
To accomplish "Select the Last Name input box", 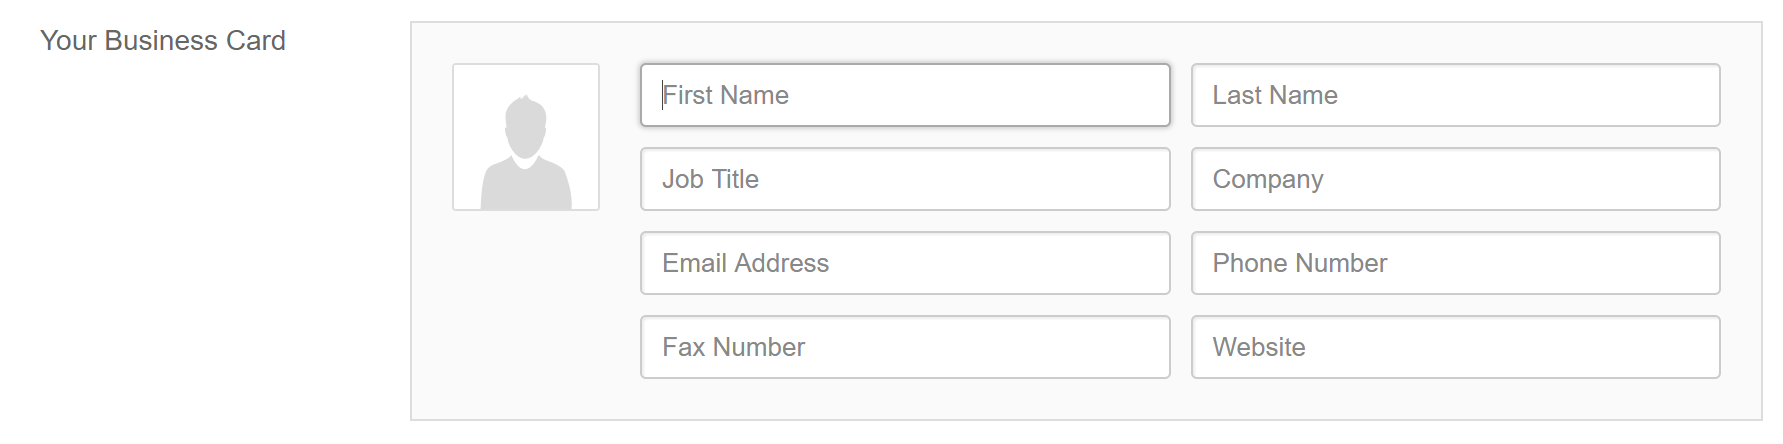I will pos(1456,95).
